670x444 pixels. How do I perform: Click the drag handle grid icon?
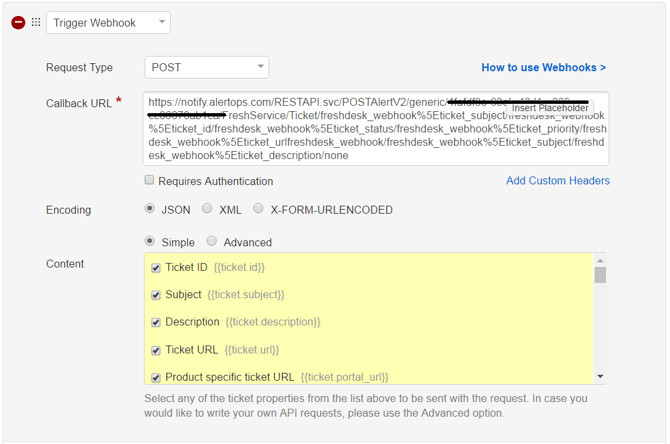click(x=36, y=22)
